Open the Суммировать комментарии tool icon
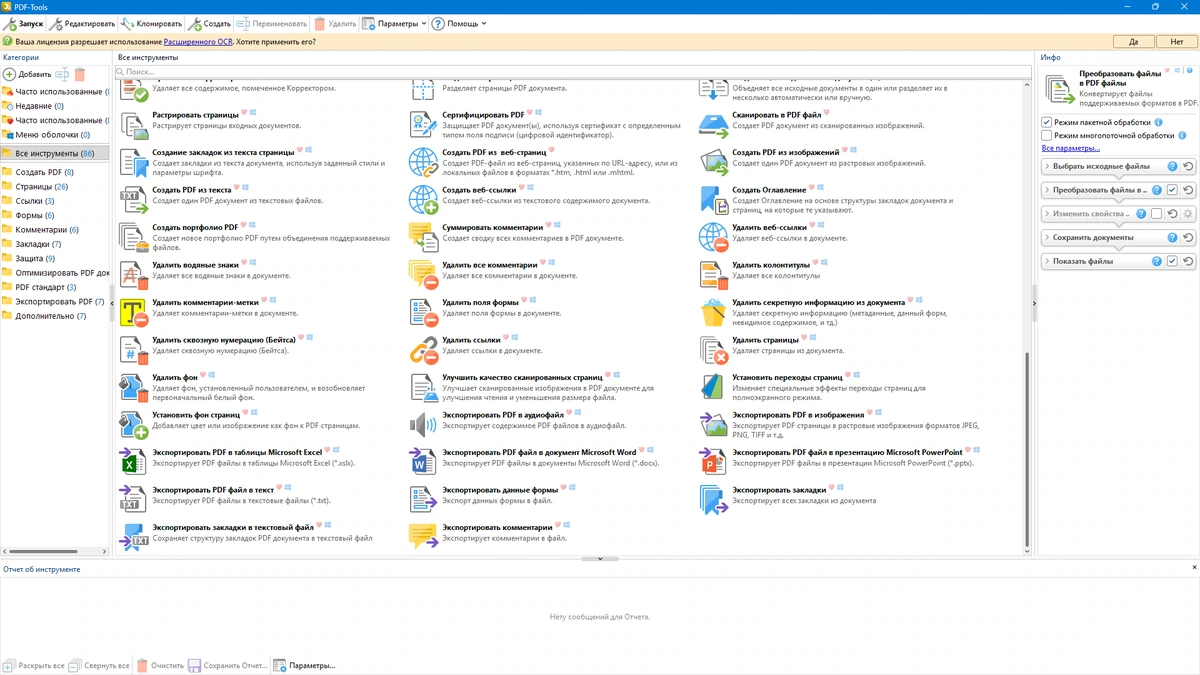This screenshot has height=675, width=1200. pos(423,237)
